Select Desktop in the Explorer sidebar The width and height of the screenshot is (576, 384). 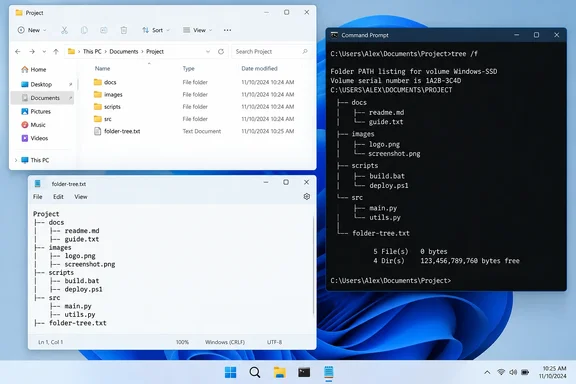(42, 84)
